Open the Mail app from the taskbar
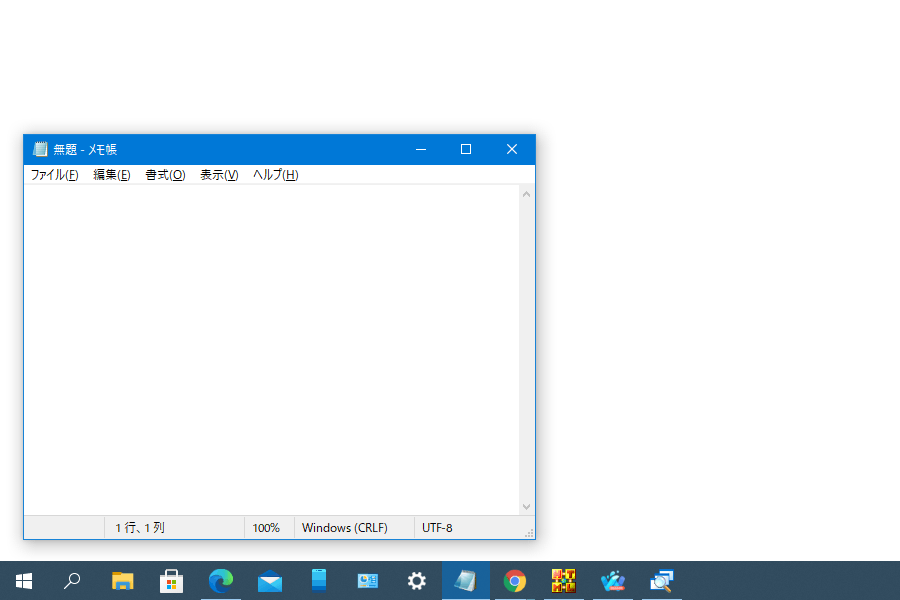The height and width of the screenshot is (600, 900). 270,581
